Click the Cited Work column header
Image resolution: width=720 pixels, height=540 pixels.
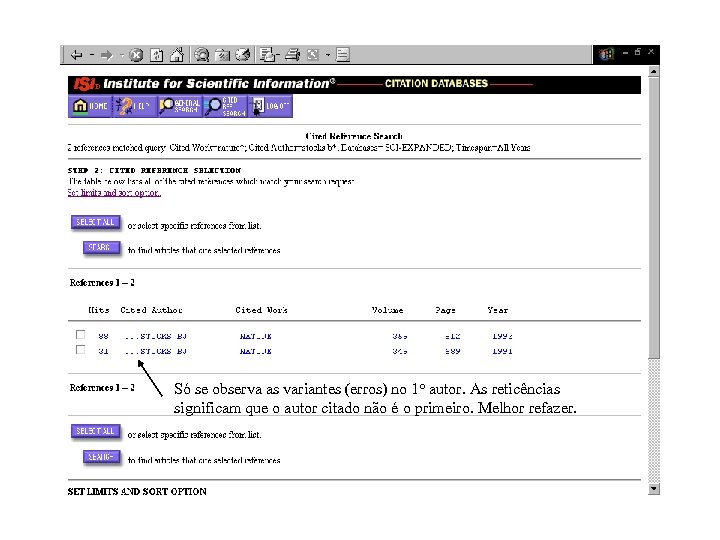tap(261, 310)
